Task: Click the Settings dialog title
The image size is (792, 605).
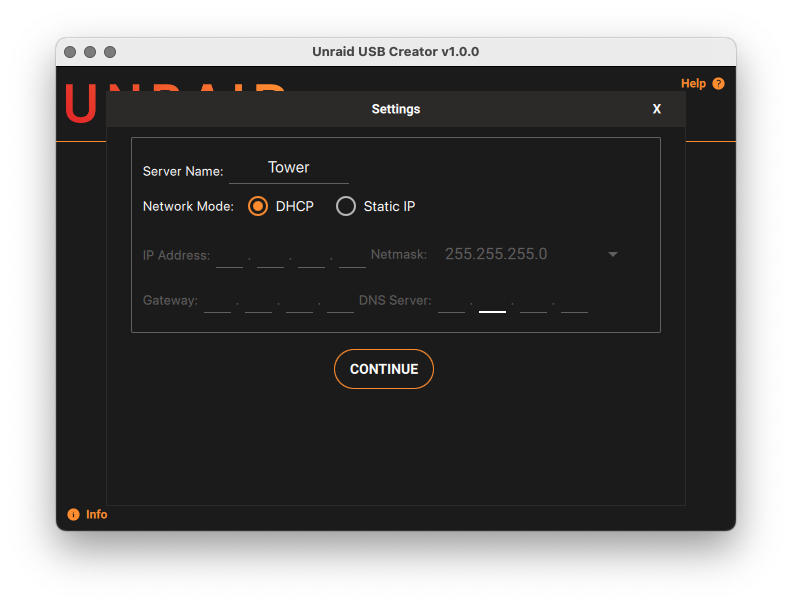Action: tap(395, 109)
